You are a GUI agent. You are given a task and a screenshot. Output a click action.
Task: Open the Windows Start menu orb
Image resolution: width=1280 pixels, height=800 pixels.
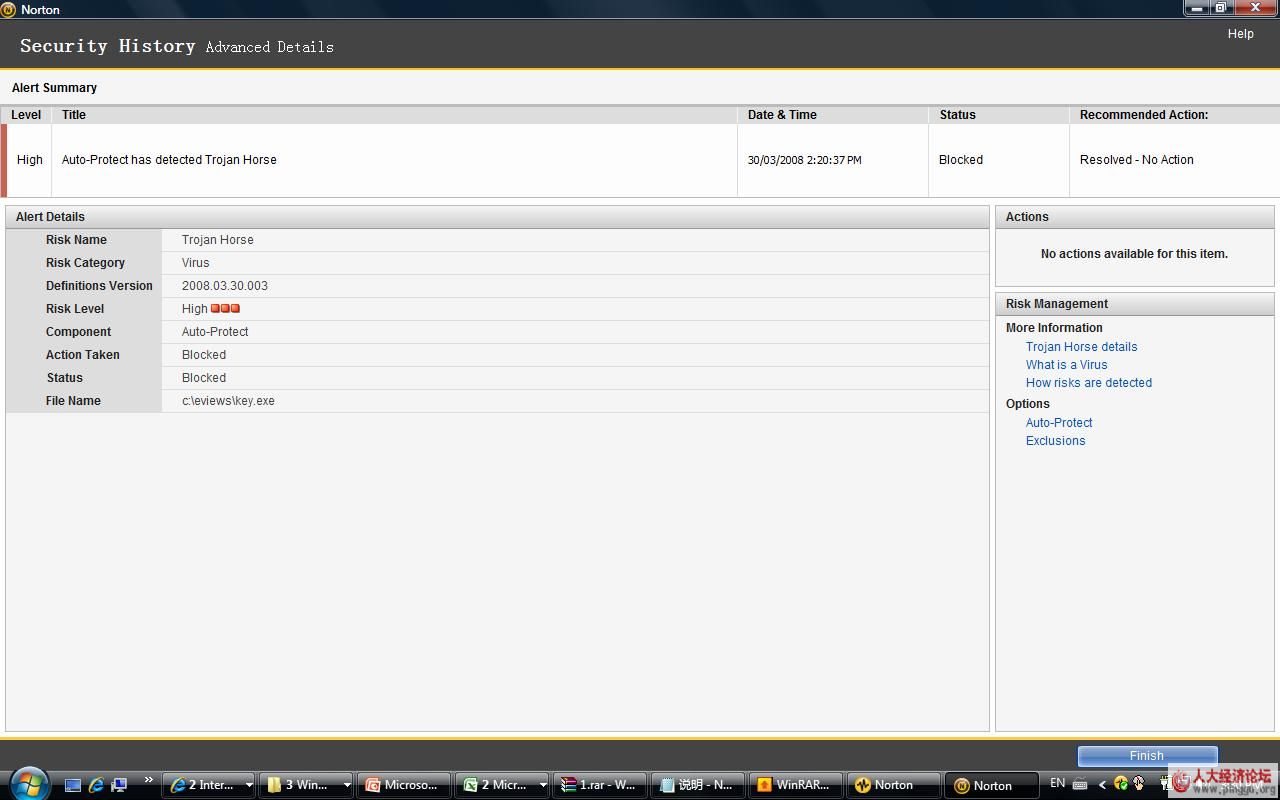(x=29, y=782)
